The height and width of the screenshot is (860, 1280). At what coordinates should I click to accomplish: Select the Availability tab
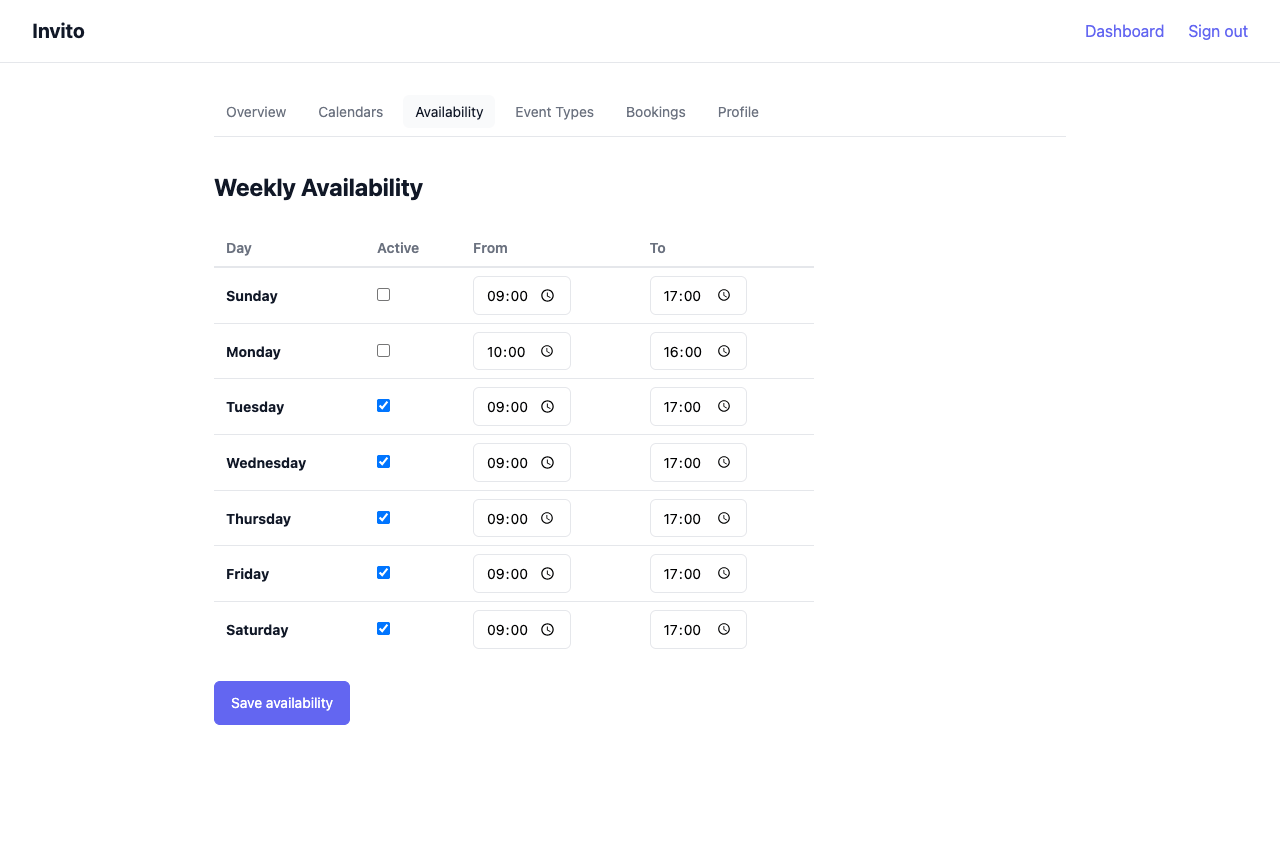click(x=449, y=112)
